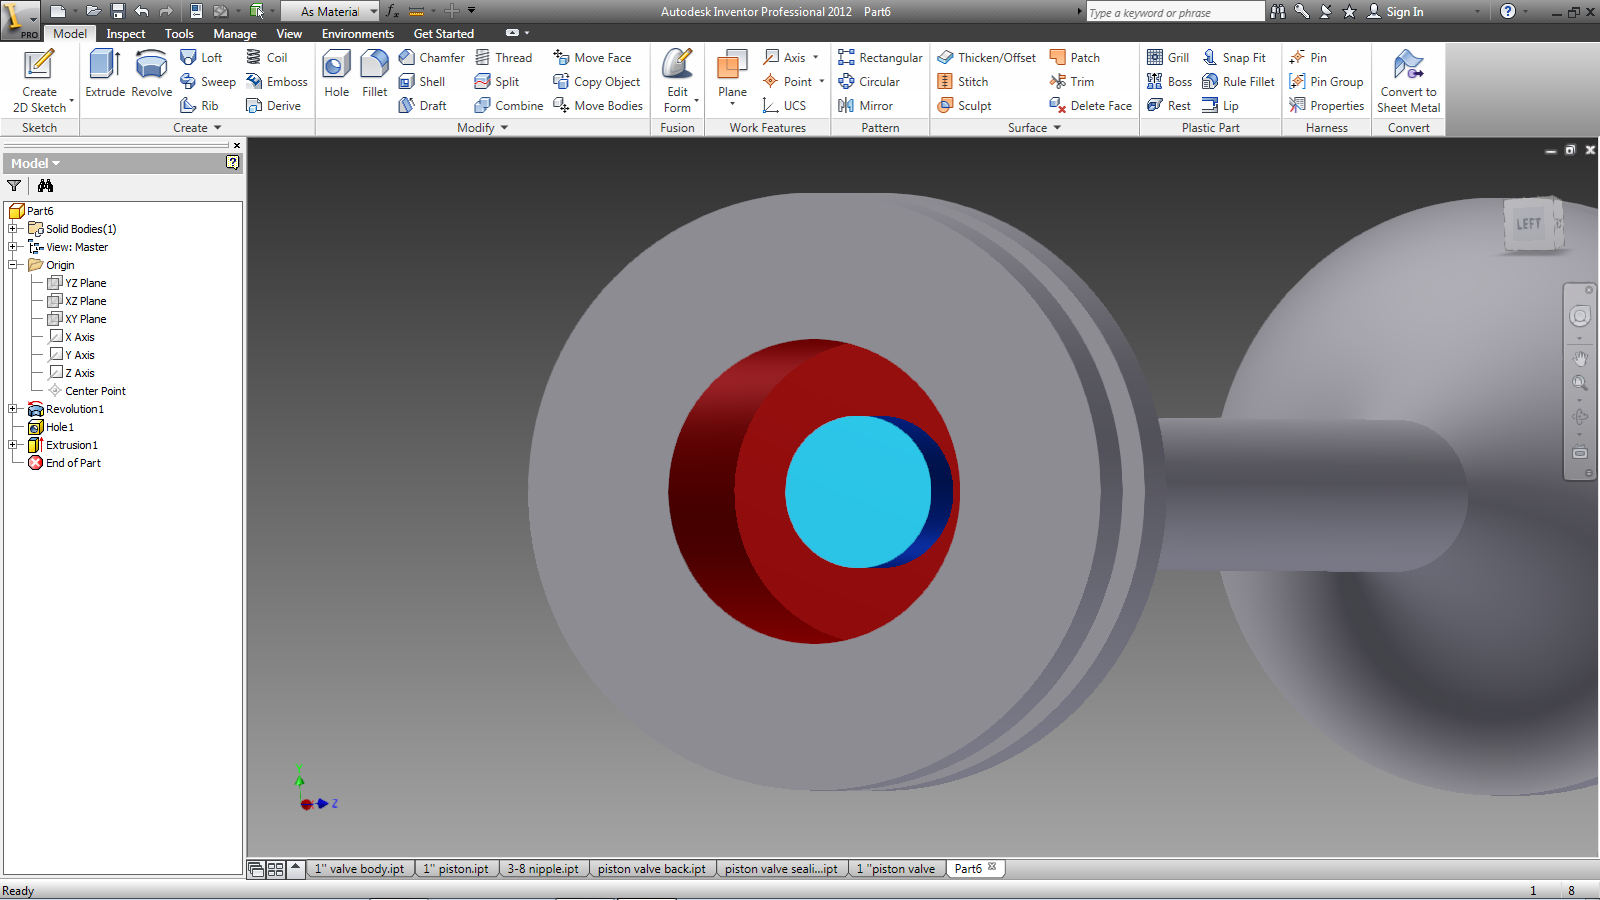Click the Find binoculars icon in browser

45,186
